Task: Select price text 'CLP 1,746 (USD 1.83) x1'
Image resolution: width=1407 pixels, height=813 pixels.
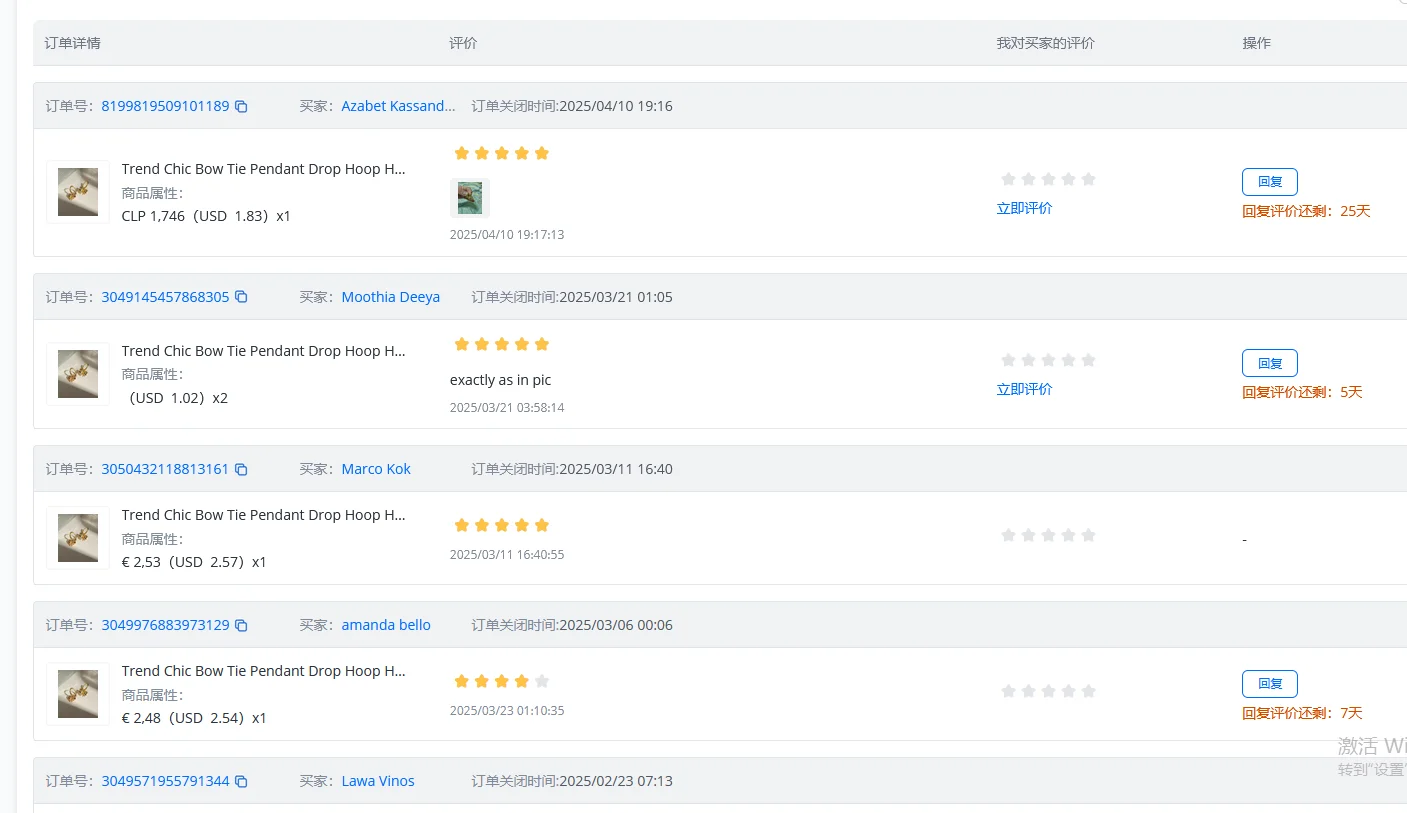Action: [x=206, y=216]
